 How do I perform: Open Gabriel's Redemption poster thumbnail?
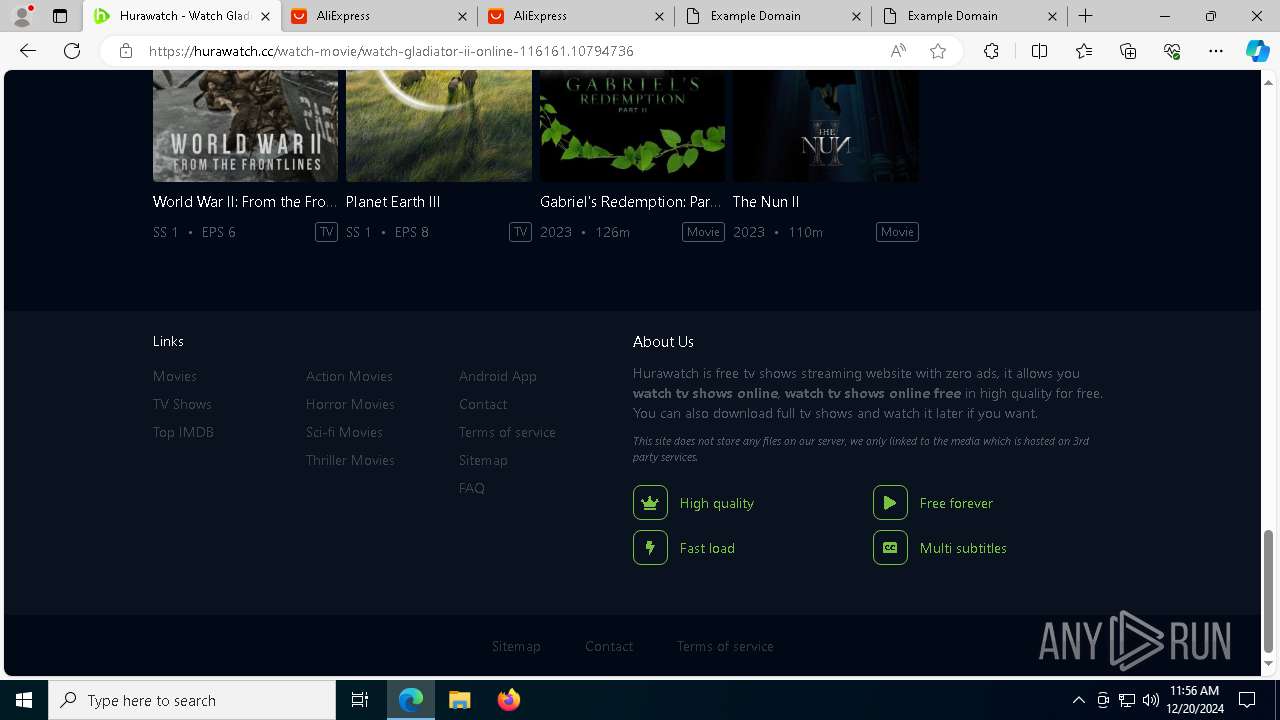(632, 126)
